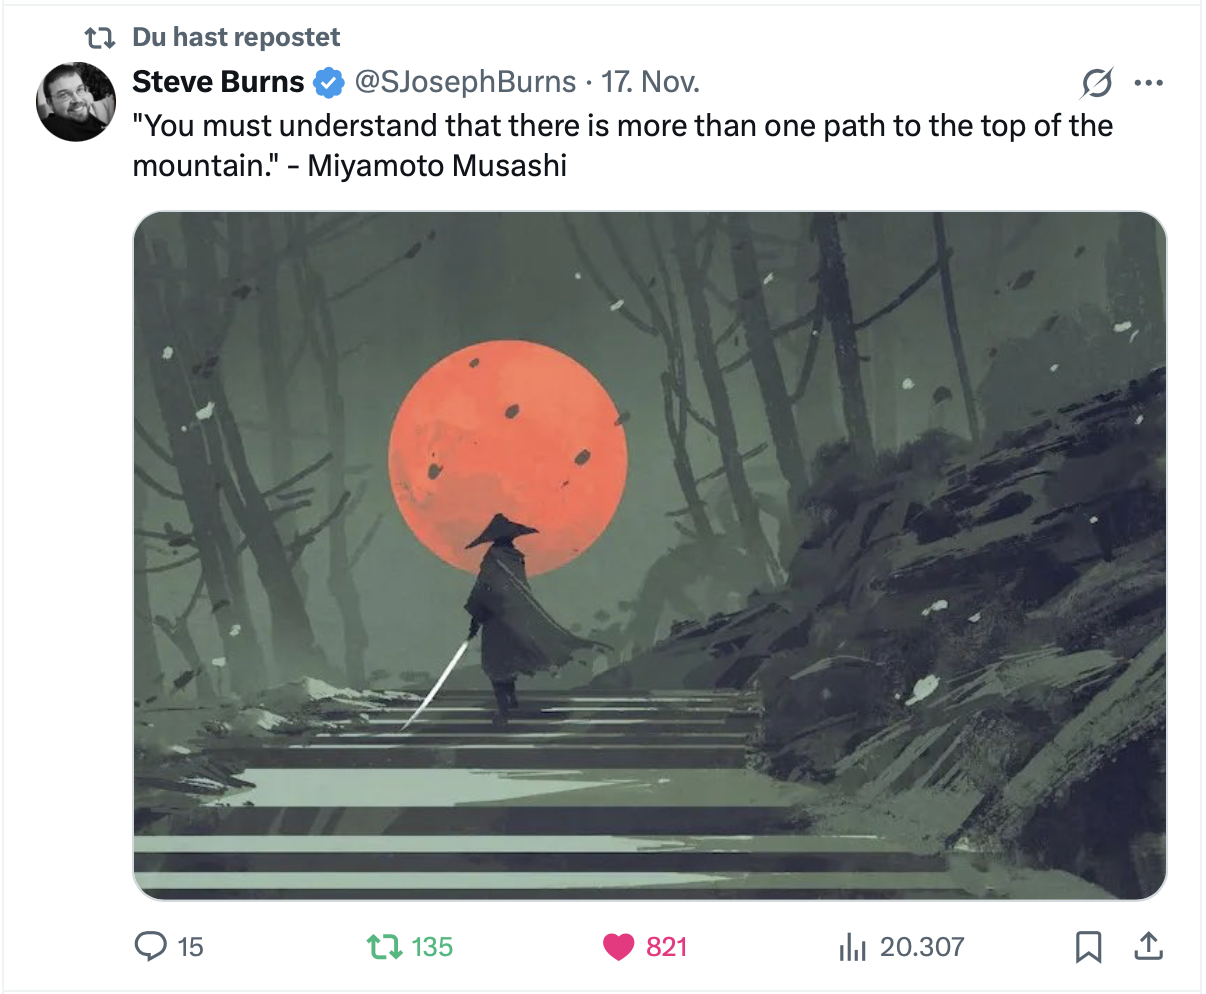
Task: Unlike the post with the pink heart
Action: (619, 946)
